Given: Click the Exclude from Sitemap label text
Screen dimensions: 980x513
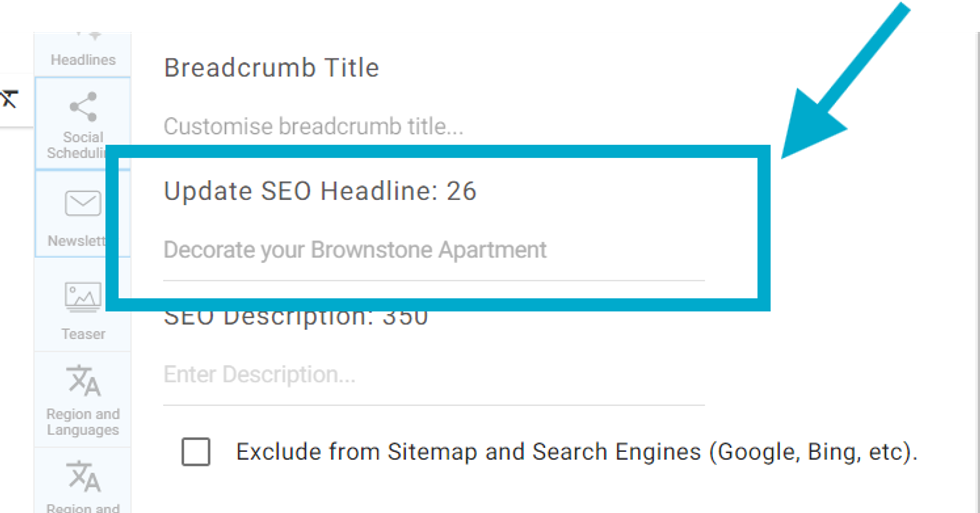Looking at the screenshot, I should [576, 452].
